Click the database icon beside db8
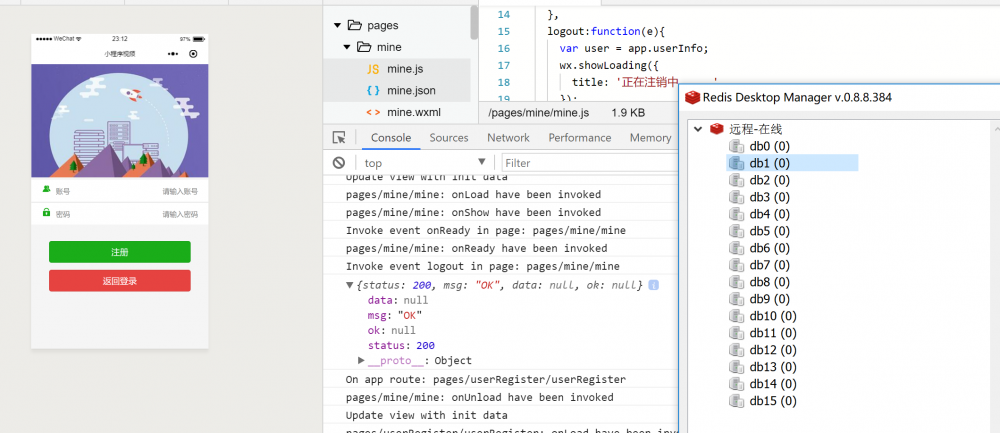 tap(737, 282)
